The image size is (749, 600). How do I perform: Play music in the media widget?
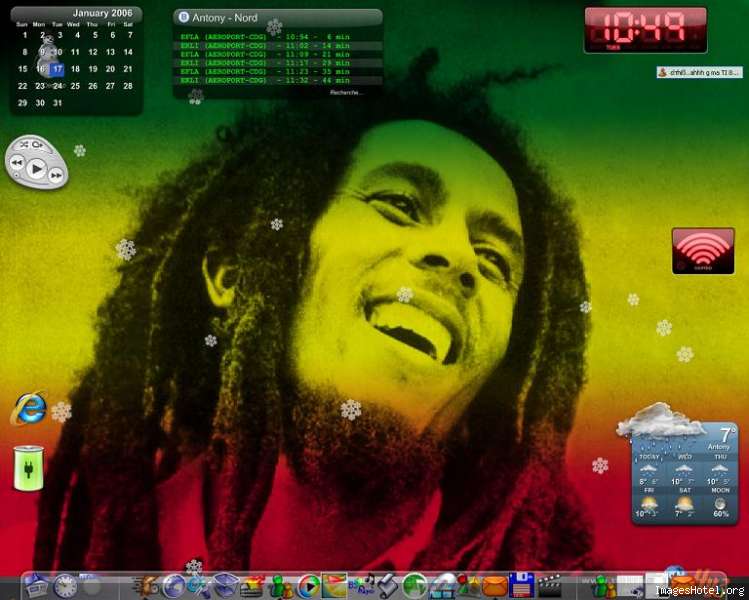coord(36,169)
